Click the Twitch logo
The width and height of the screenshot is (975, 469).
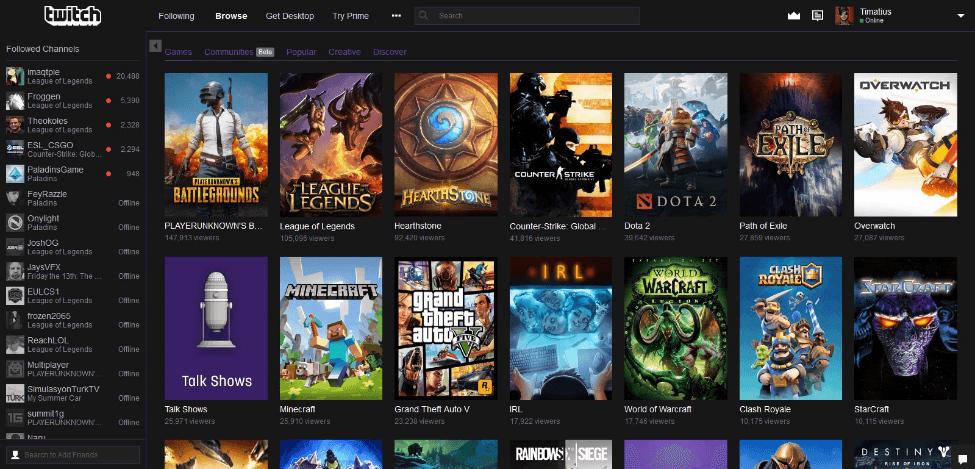click(x=72, y=16)
